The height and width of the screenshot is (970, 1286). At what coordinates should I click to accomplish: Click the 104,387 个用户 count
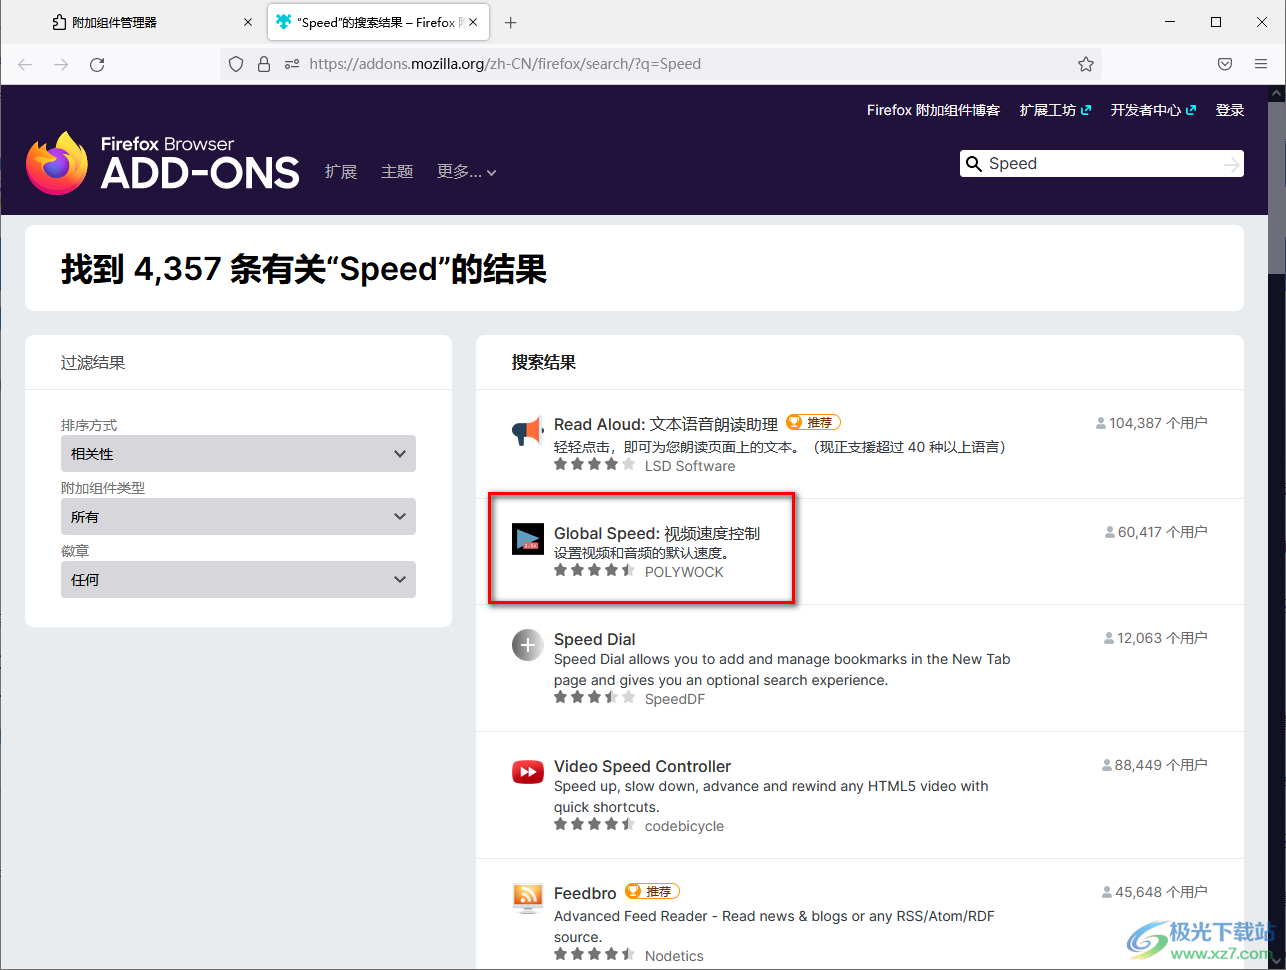1152,423
